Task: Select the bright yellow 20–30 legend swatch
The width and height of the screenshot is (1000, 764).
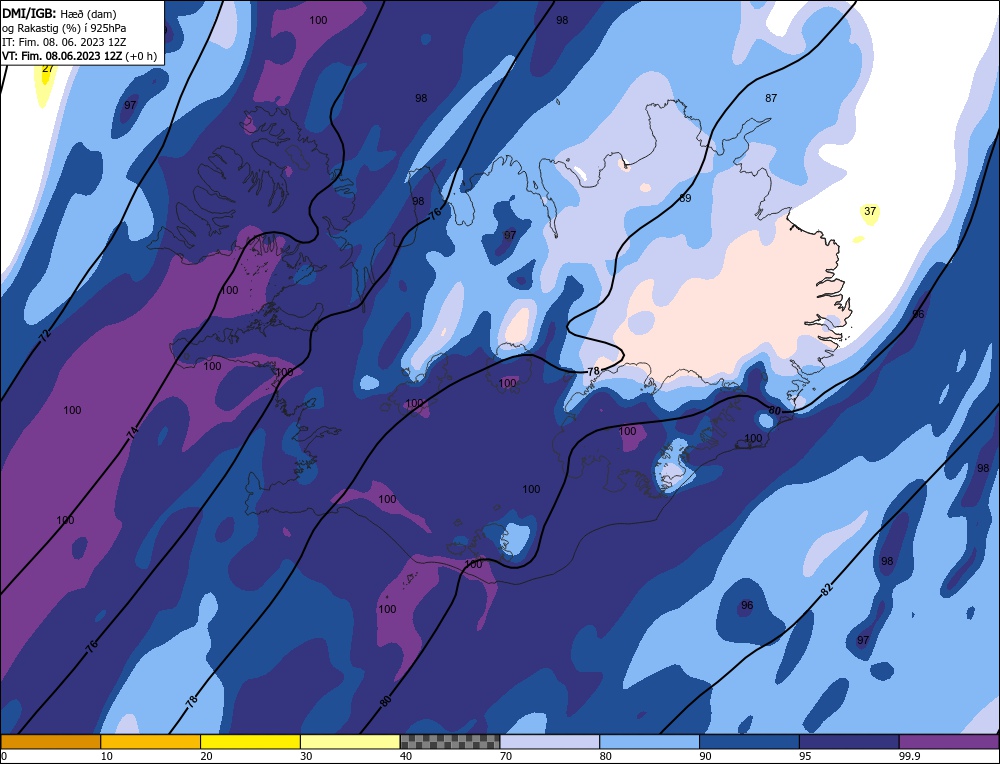Action: pos(250,742)
